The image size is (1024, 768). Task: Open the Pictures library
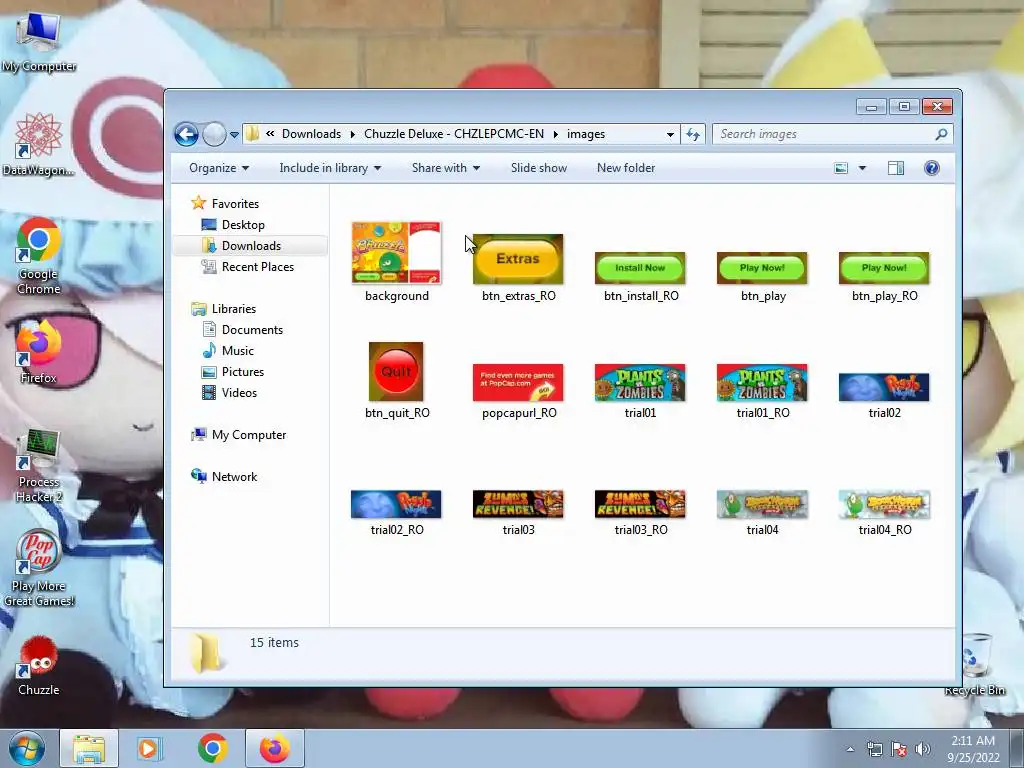tap(242, 372)
